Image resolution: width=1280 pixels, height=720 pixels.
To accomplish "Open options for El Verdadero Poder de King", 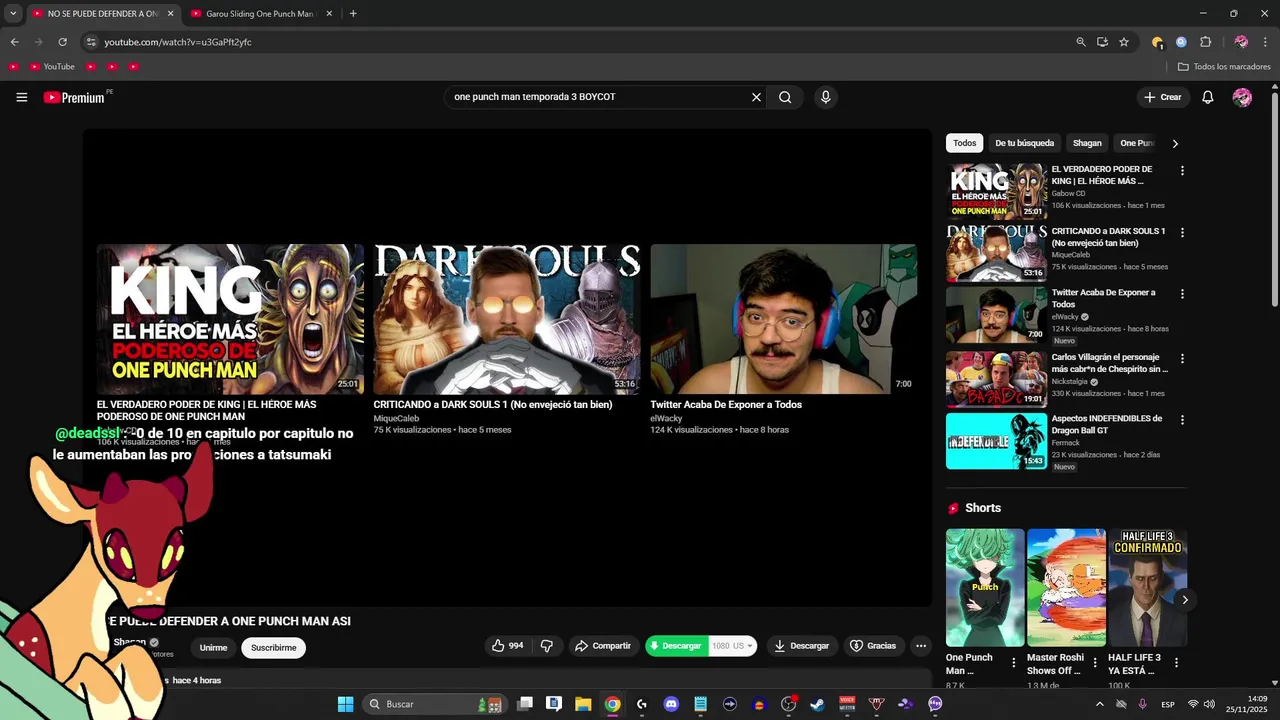I will click(x=1182, y=171).
